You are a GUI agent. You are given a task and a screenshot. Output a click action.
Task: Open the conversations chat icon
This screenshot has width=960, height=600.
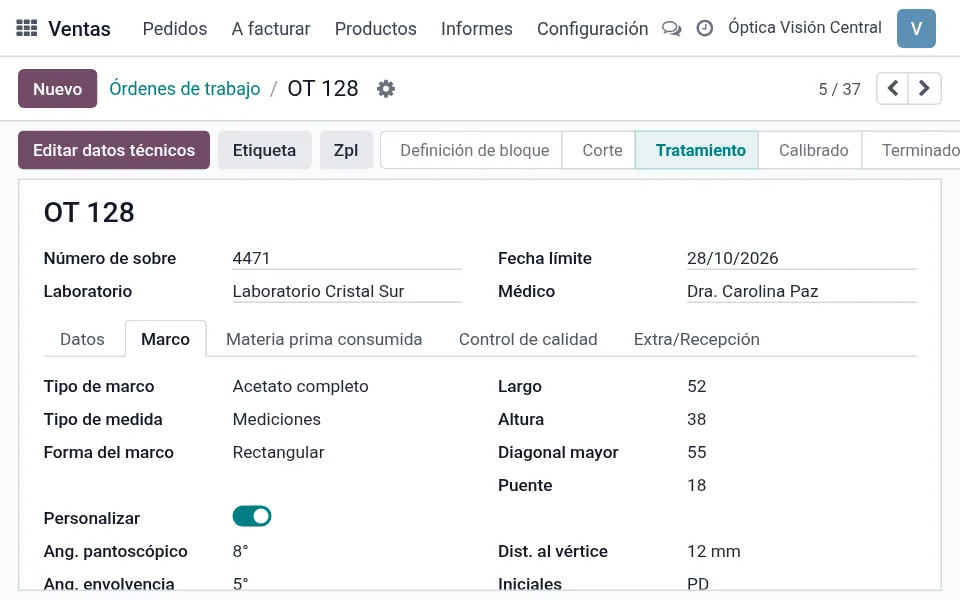tap(672, 29)
